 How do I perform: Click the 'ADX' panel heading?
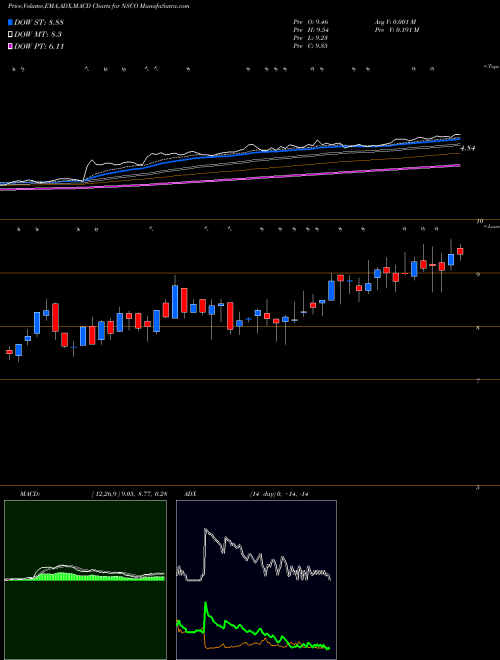(x=191, y=494)
